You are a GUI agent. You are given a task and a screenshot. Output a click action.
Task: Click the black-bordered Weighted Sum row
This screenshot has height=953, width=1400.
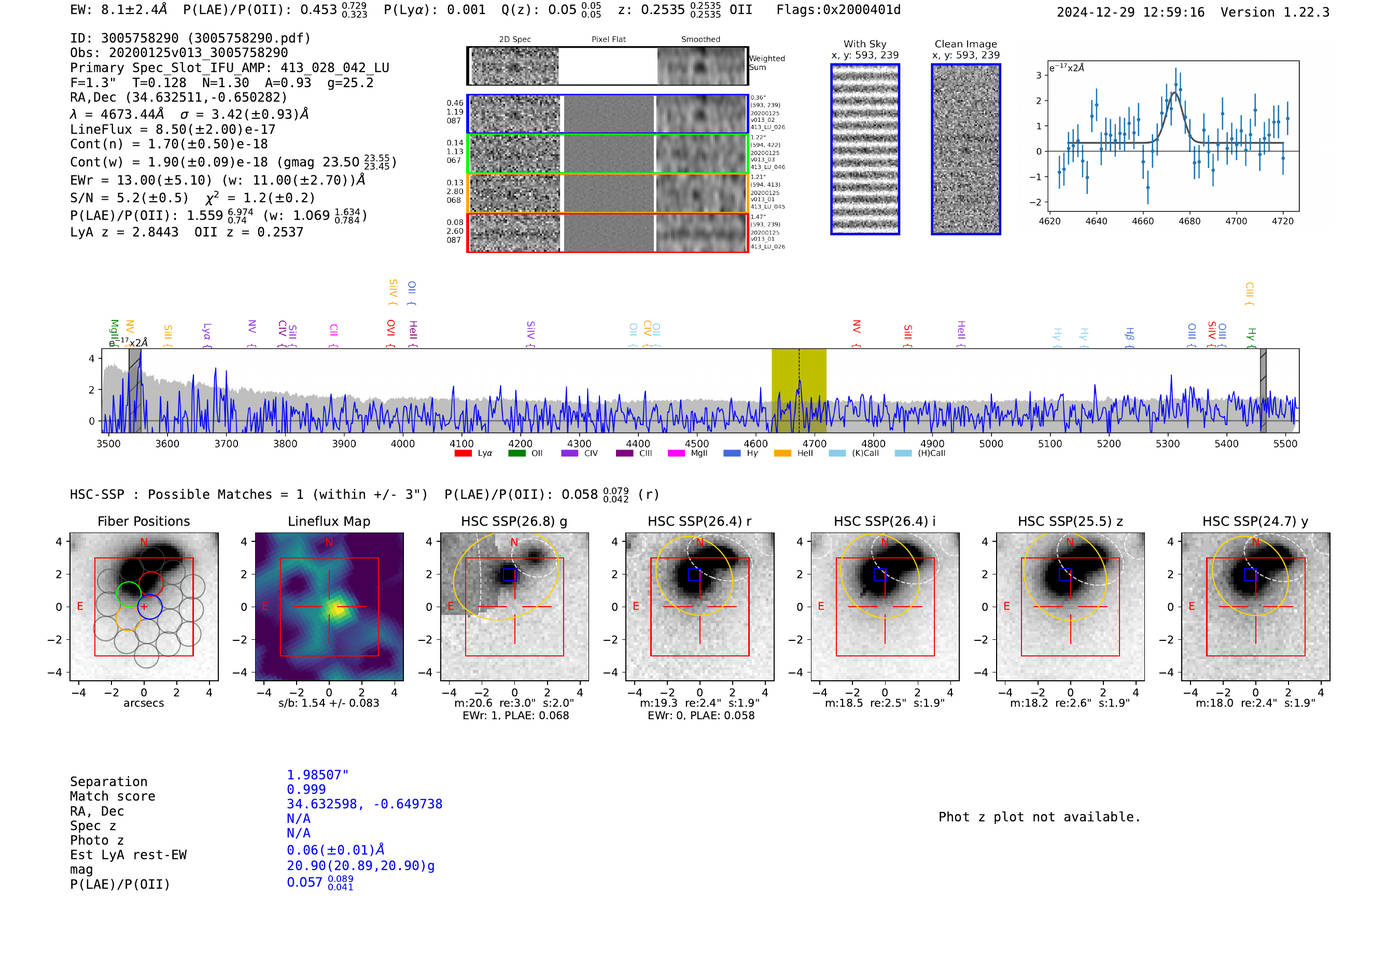(x=607, y=66)
